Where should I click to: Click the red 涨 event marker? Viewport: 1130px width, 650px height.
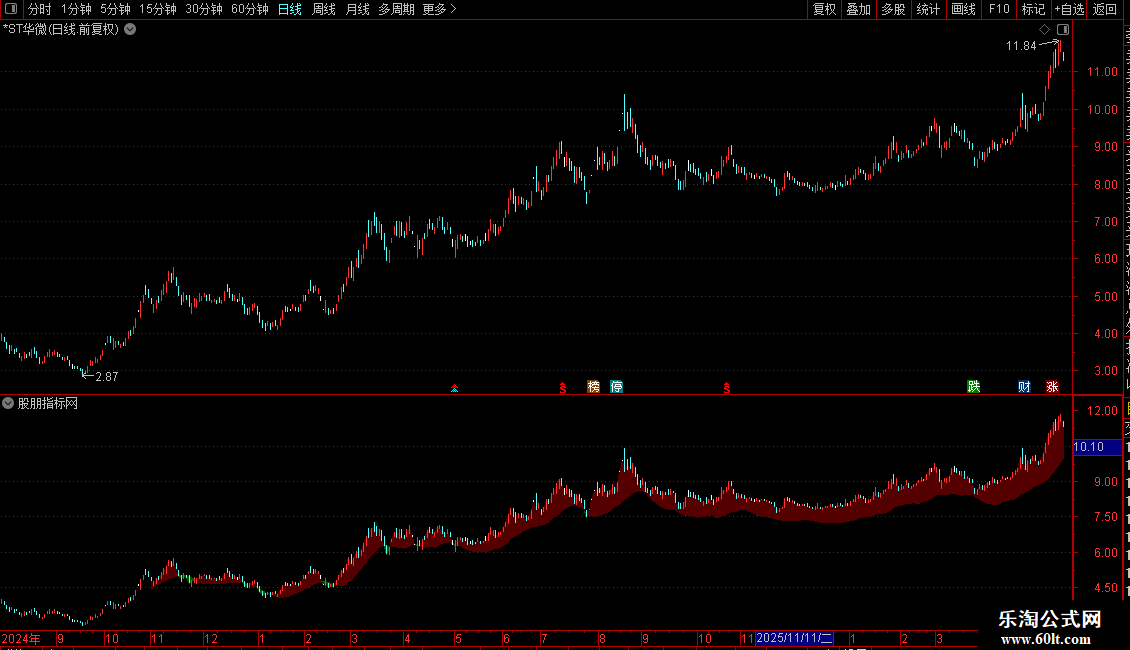click(1052, 387)
